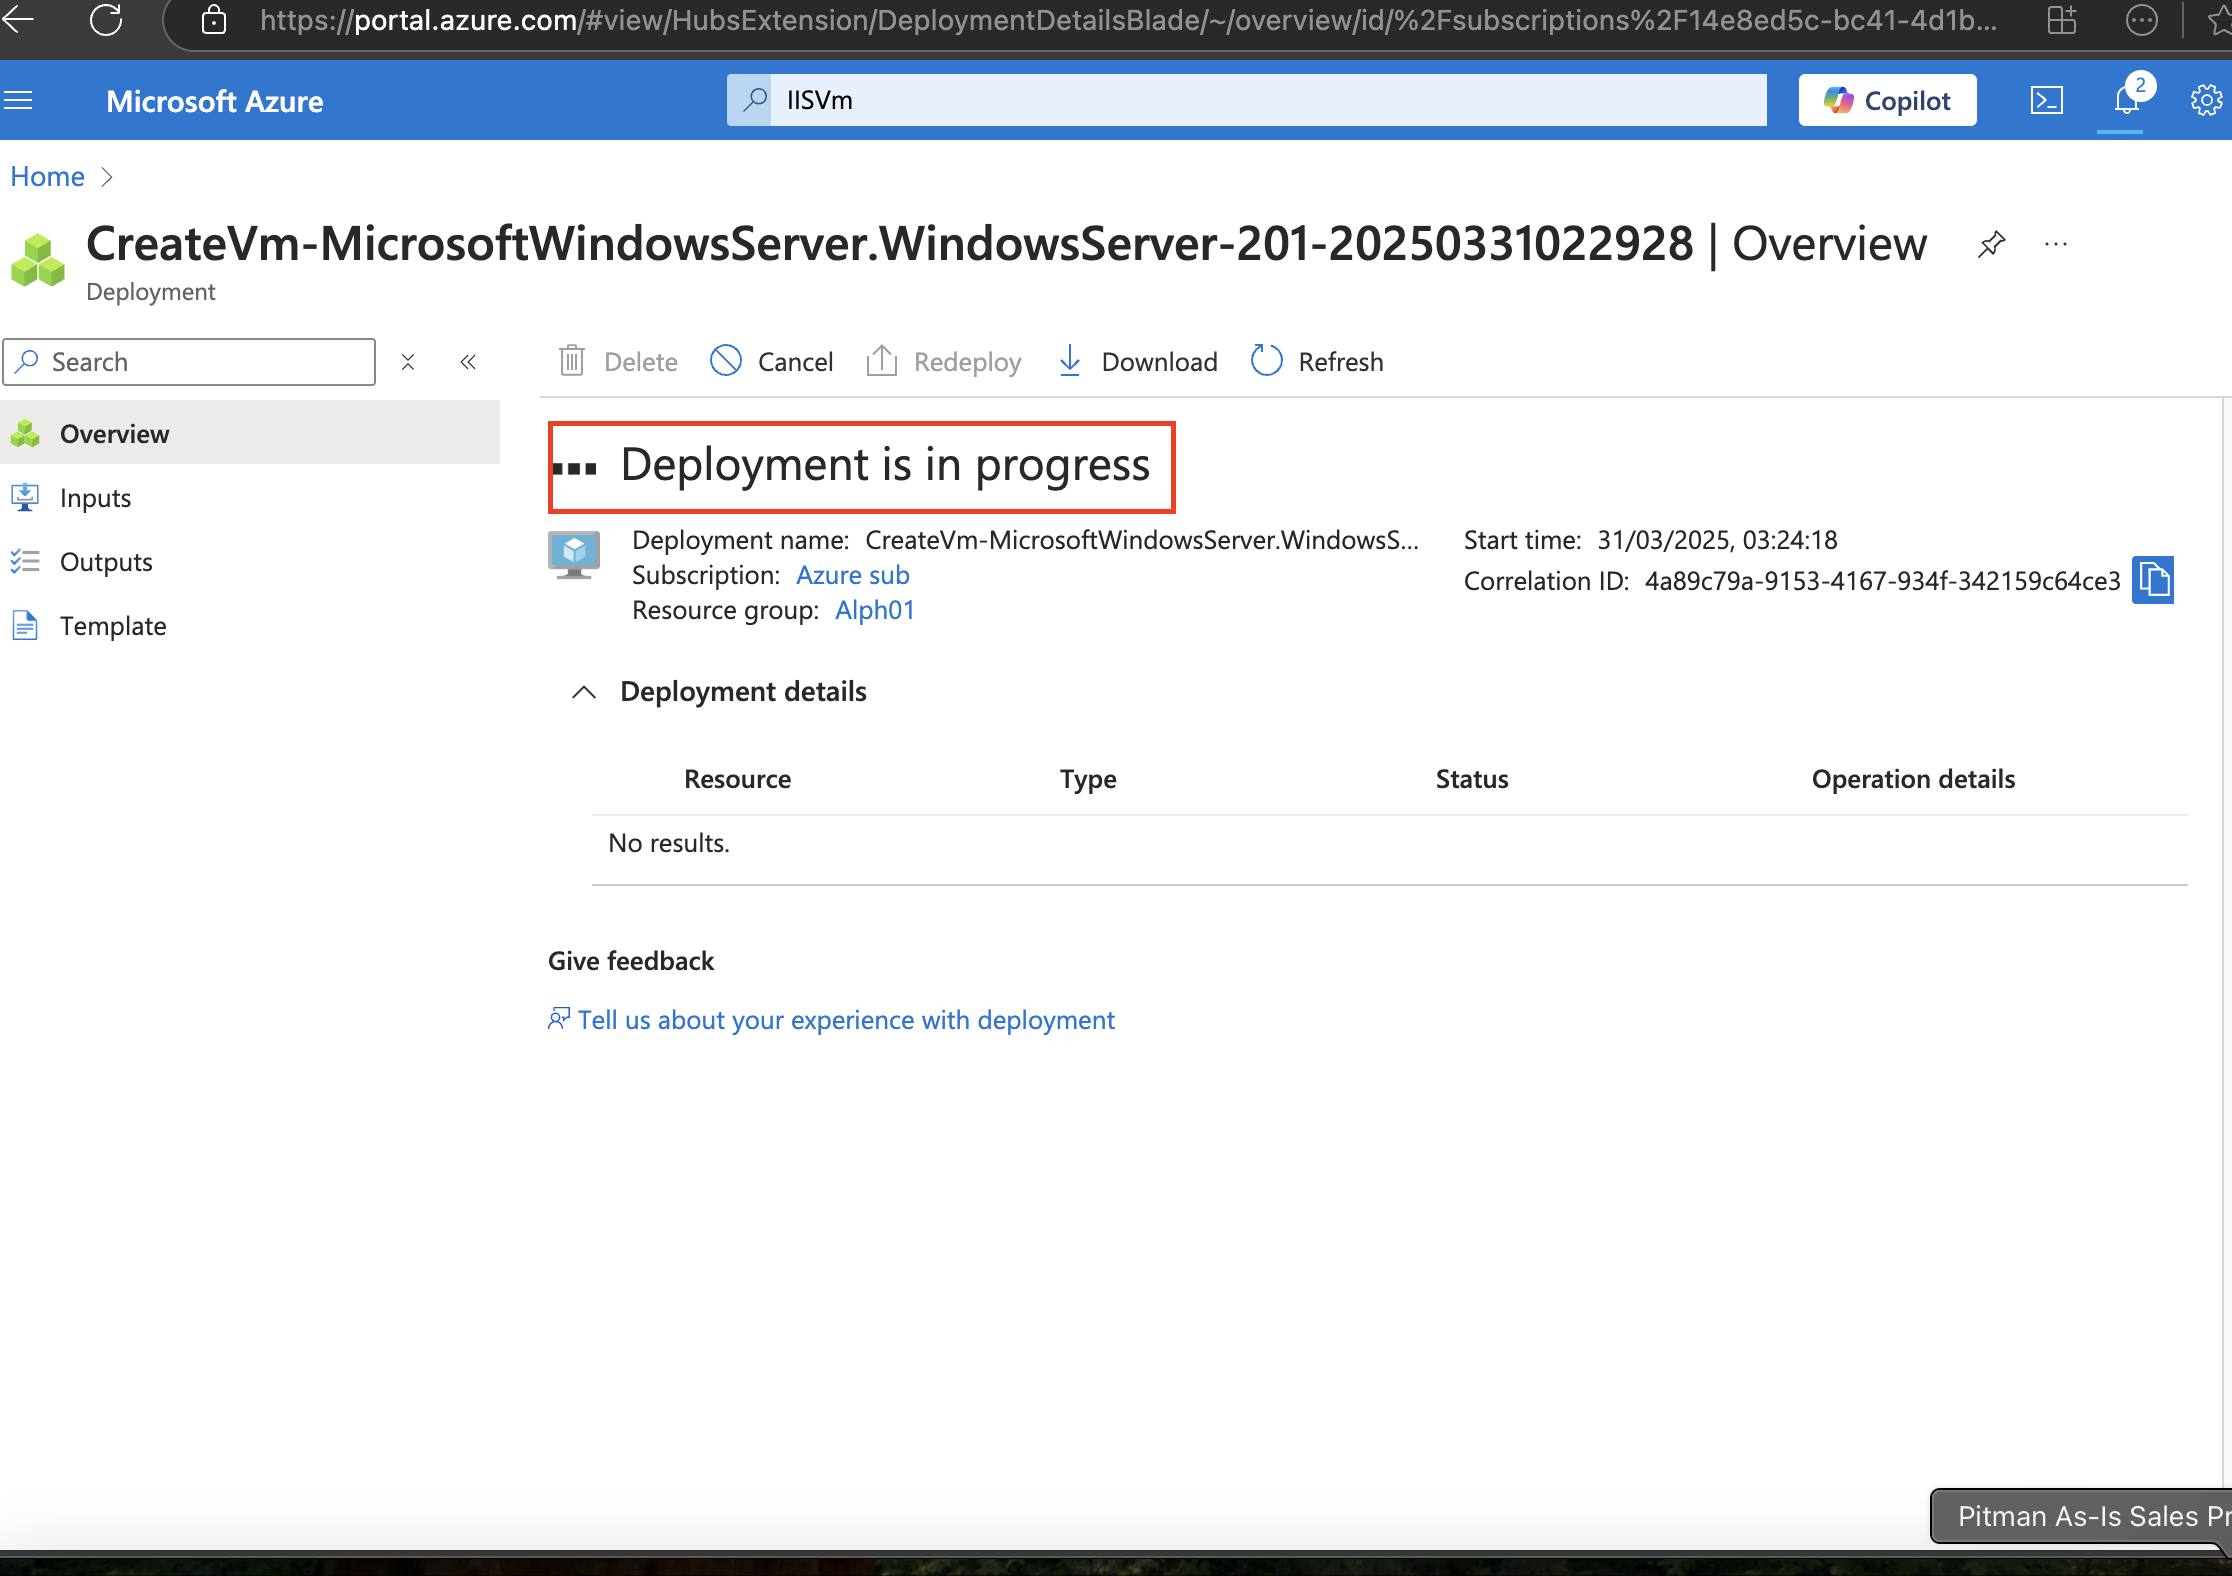Viewport: 2232px width, 1576px height.
Task: Click the Delete deployment button
Action: (x=617, y=362)
